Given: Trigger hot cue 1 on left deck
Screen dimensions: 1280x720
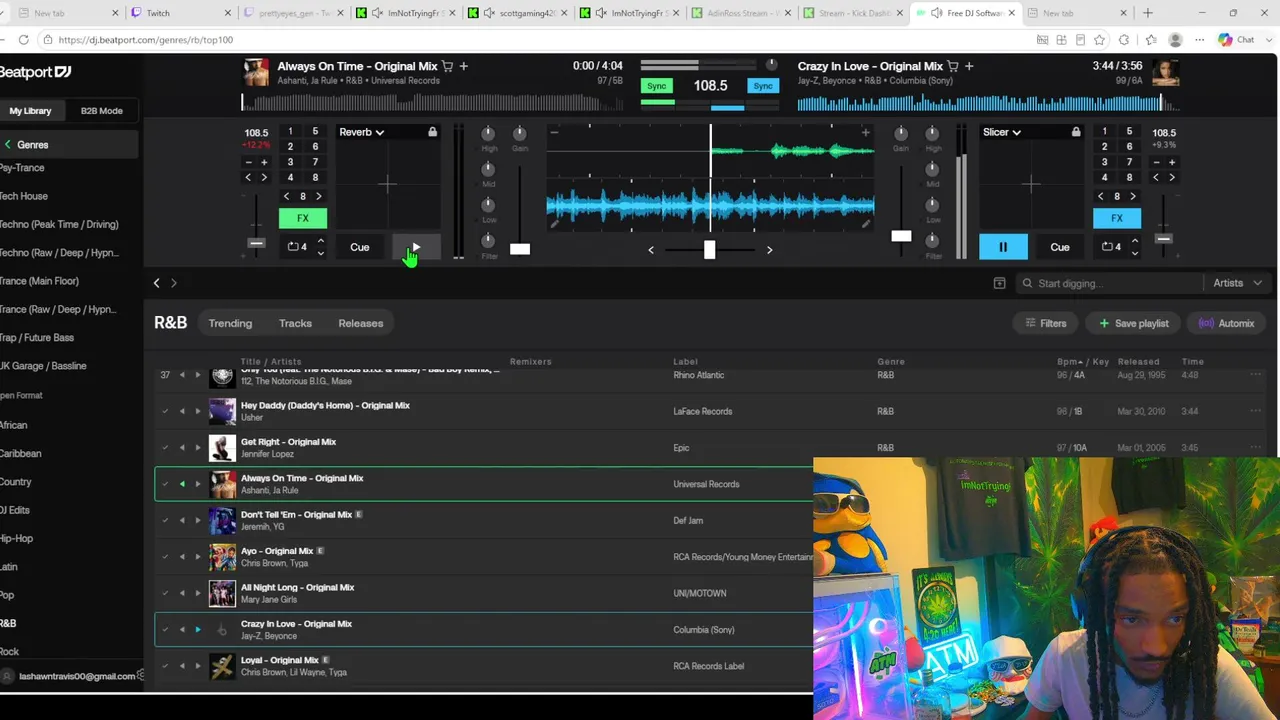Looking at the screenshot, I should [x=290, y=131].
